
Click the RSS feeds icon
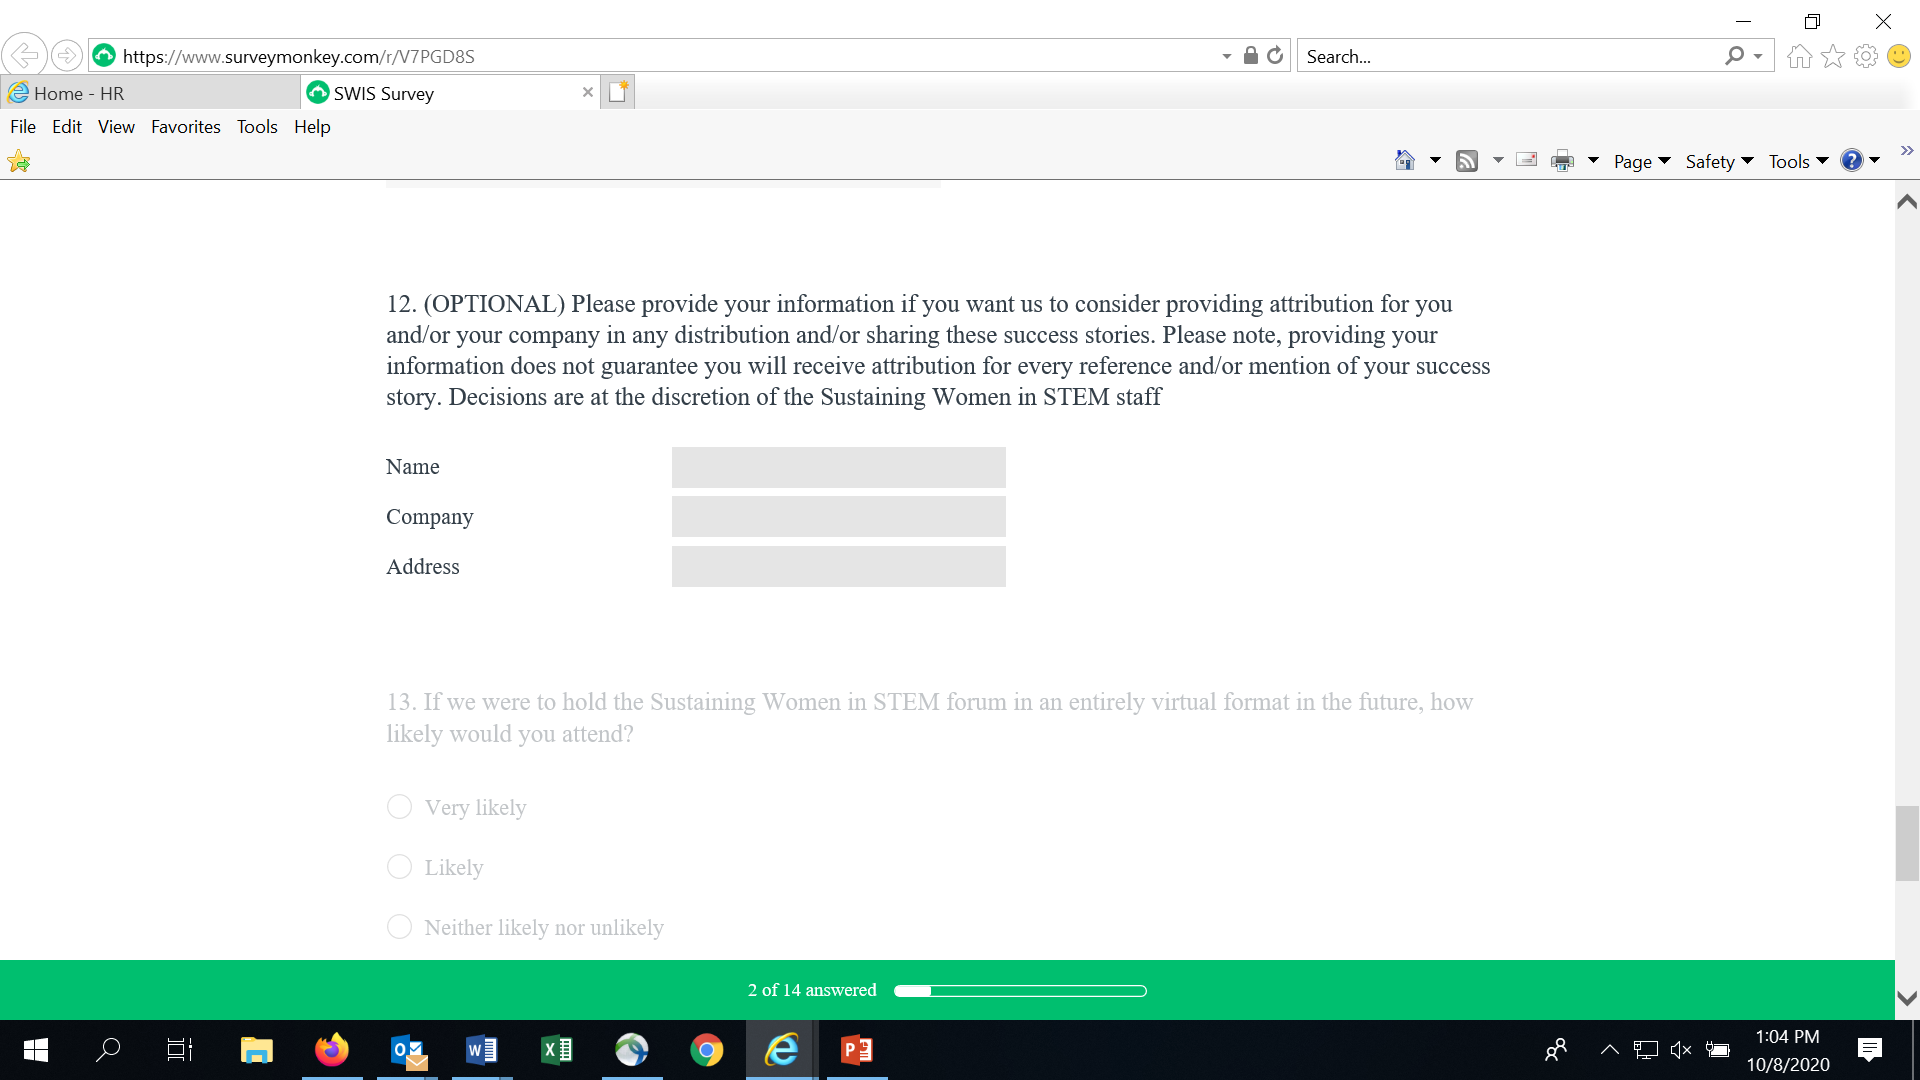1467,161
